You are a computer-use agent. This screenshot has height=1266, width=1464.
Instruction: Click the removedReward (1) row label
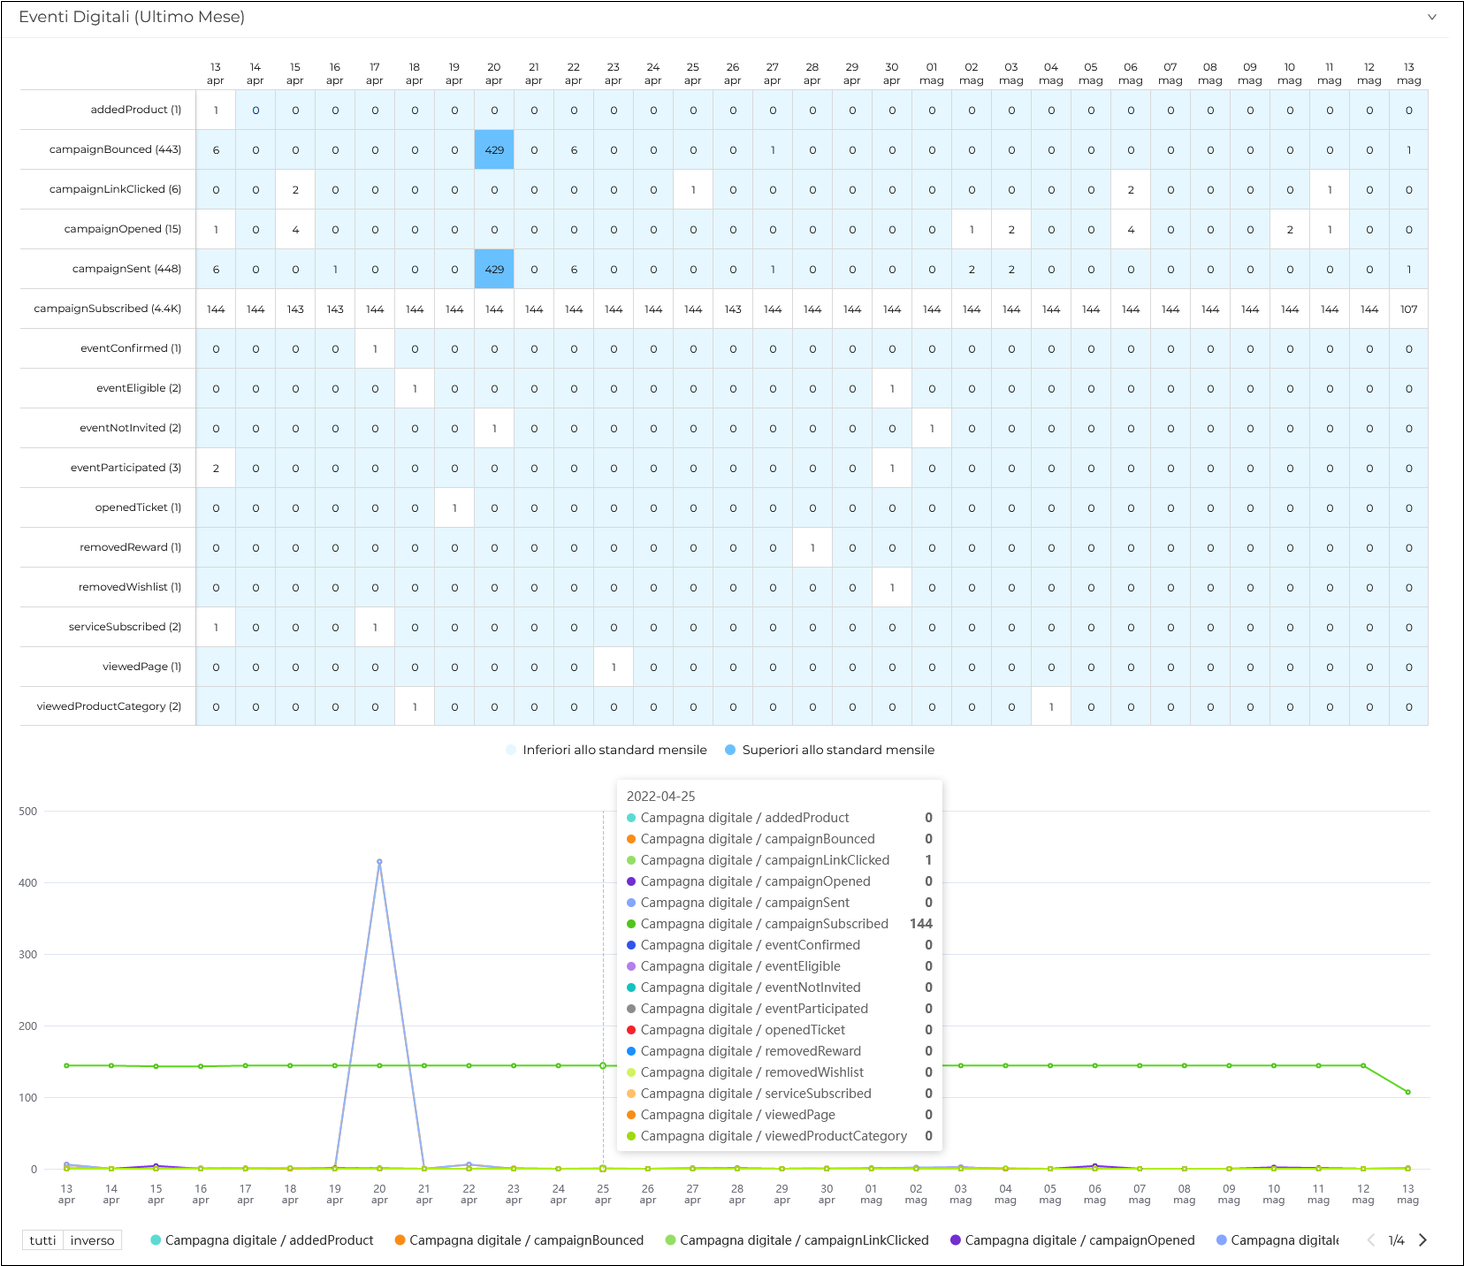(131, 547)
